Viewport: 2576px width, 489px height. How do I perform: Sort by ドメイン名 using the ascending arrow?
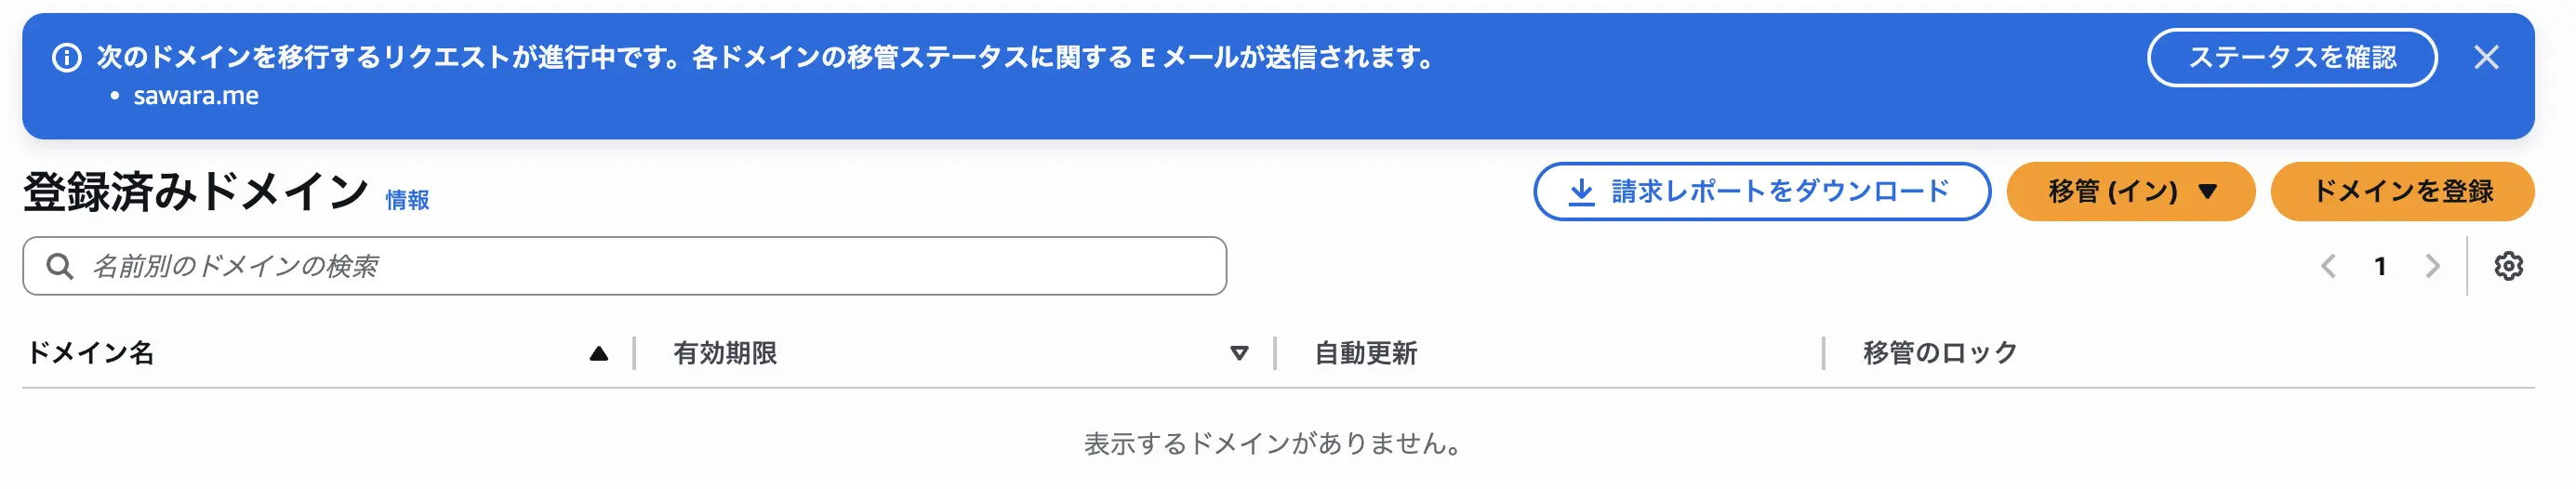(x=599, y=353)
